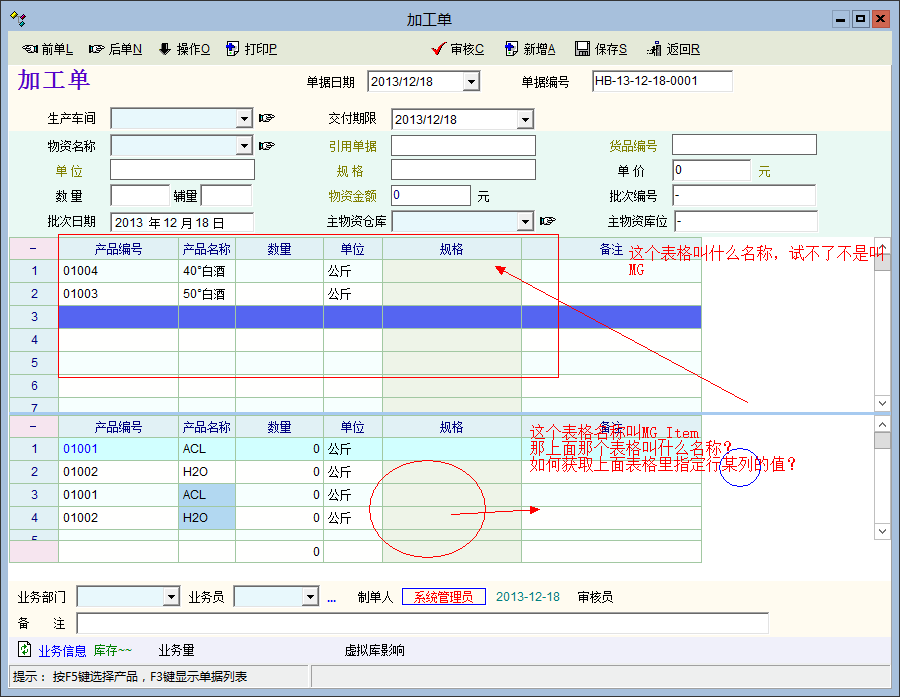Click the 系统管理员 button
The height and width of the screenshot is (697, 900).
pos(443,597)
